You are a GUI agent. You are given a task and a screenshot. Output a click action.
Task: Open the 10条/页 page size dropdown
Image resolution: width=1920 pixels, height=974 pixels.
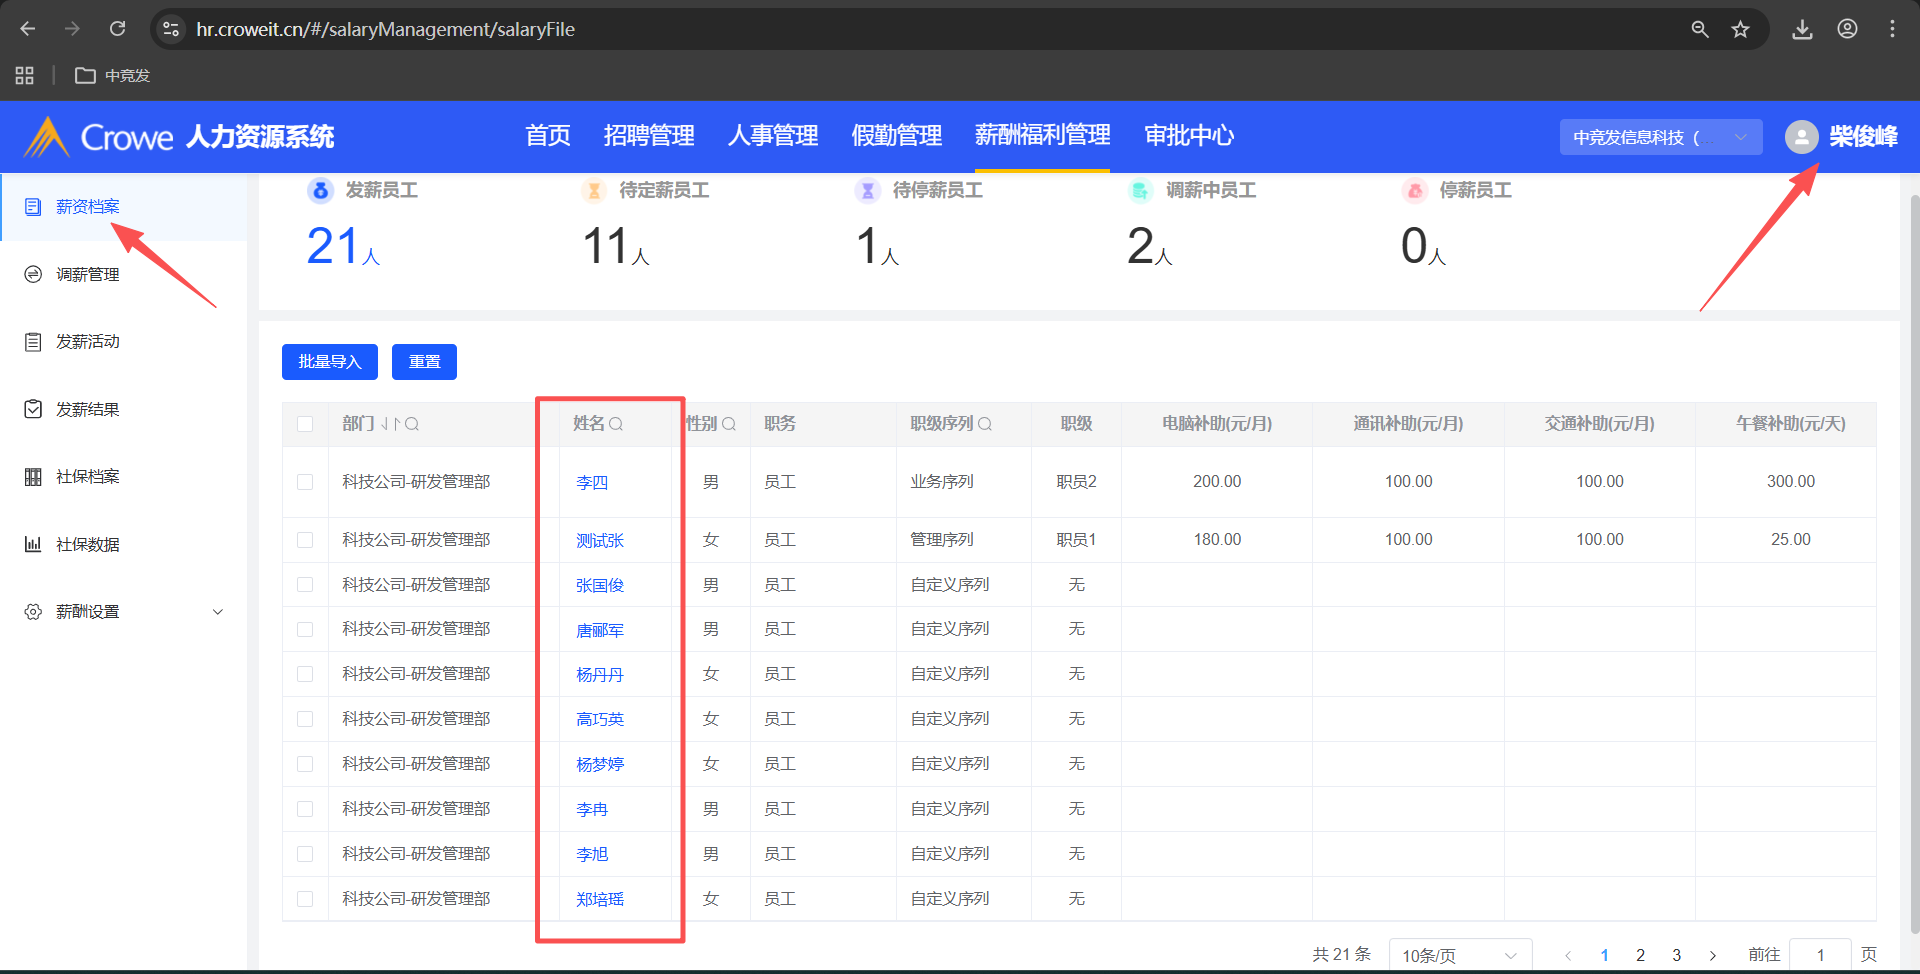coord(1459,955)
